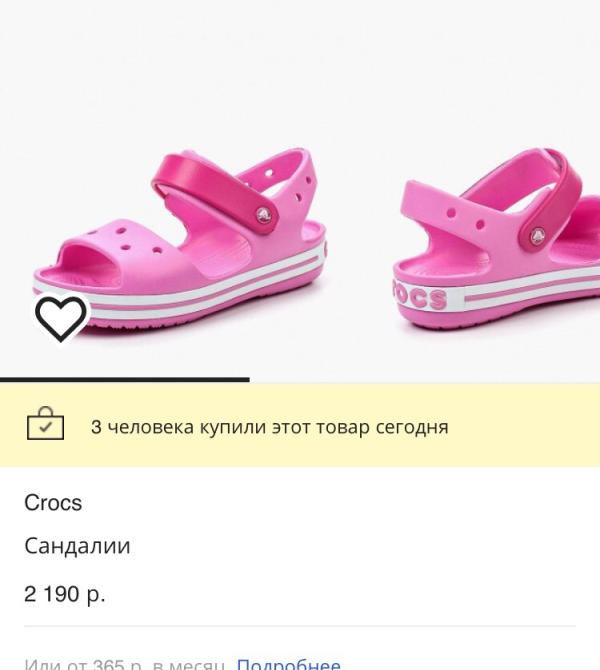Open the right sandal heel-view photo

tap(495, 245)
